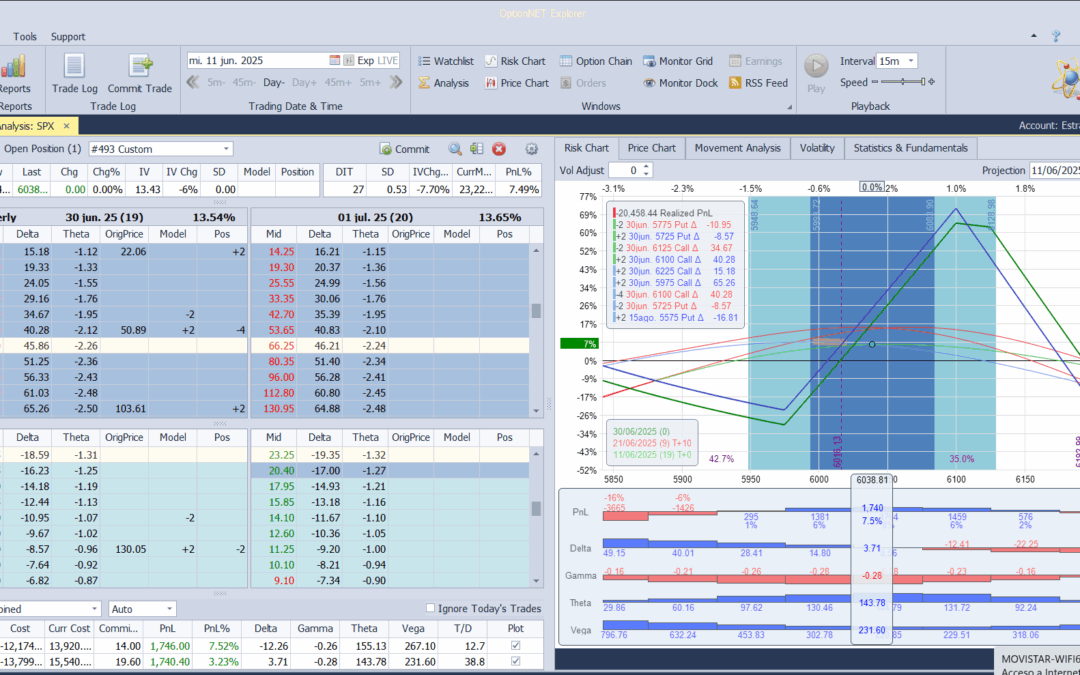1080x675 pixels.
Task: Click the Commit button
Action: point(404,149)
